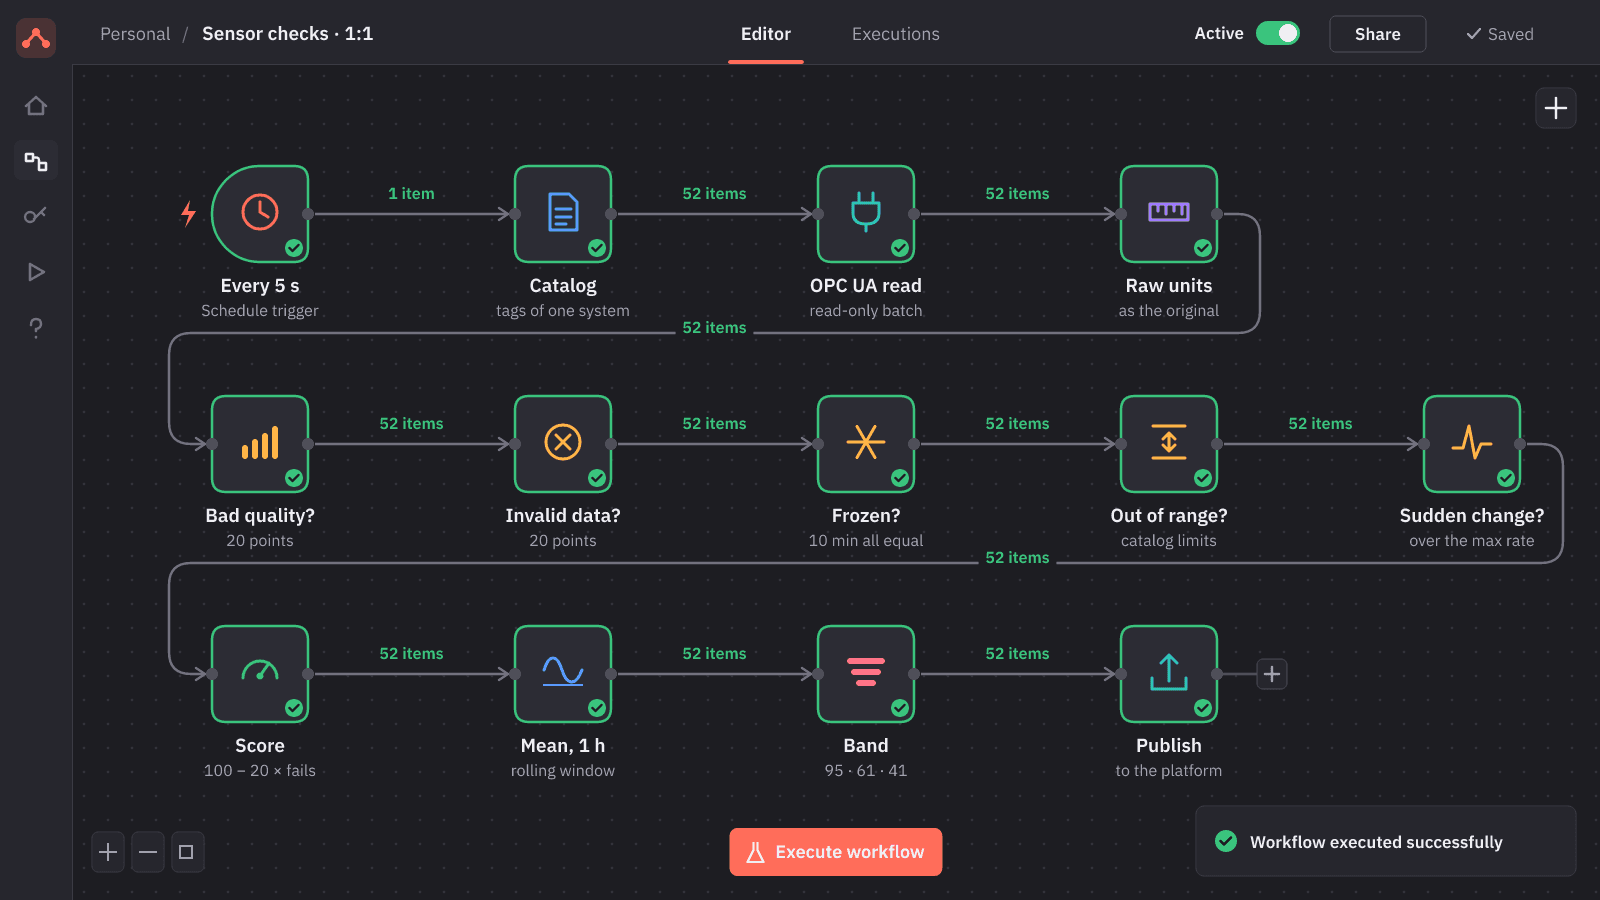
Task: Open the Personal breadcrumb link
Action: click(135, 34)
